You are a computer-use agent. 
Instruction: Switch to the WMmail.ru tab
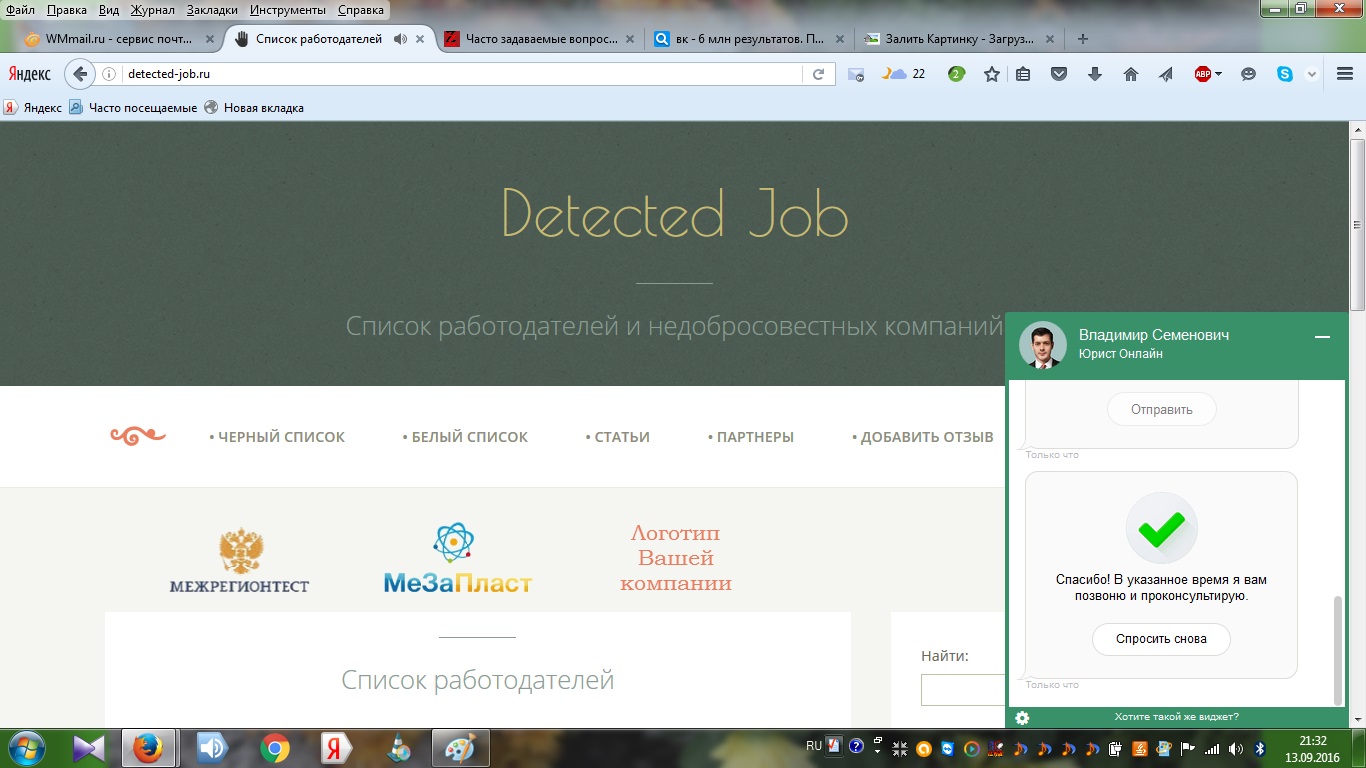[118, 39]
